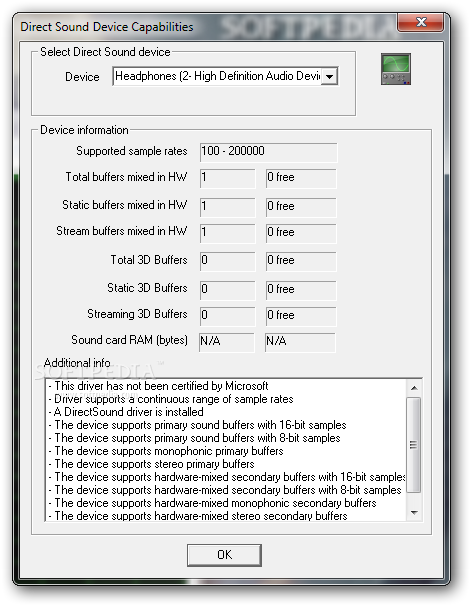Click the Total buffers mixed in HW value
Screen dimensions: 471x606
tap(227, 178)
